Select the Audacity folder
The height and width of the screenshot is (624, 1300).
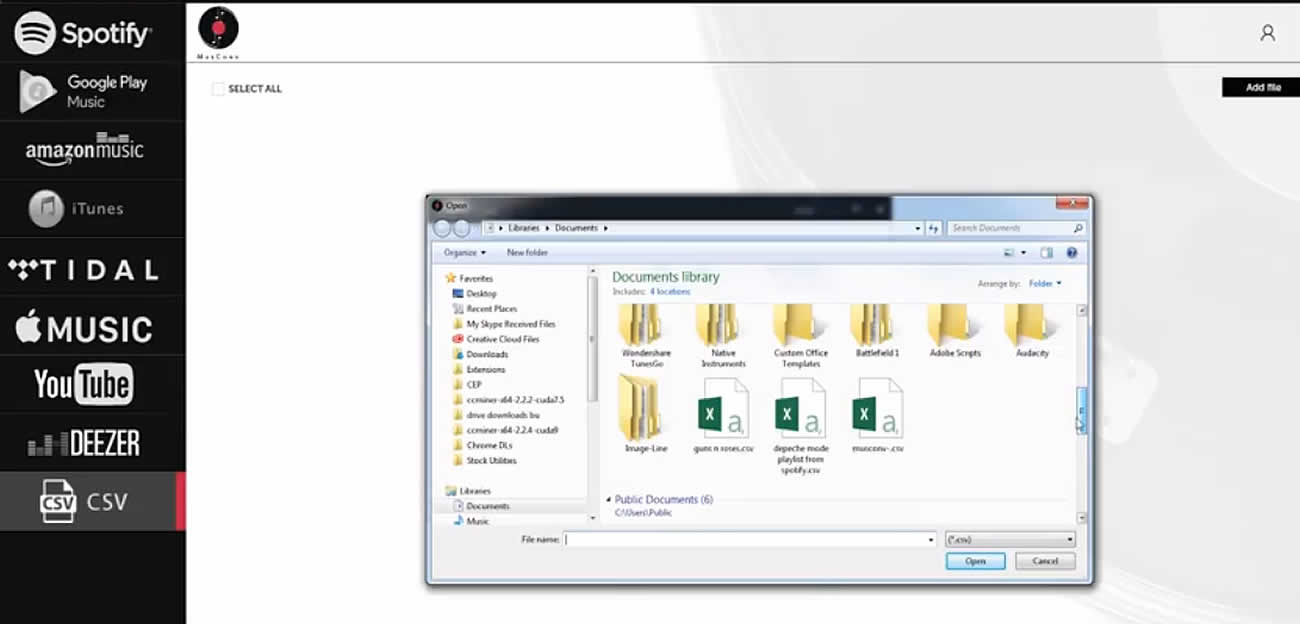click(x=1031, y=331)
